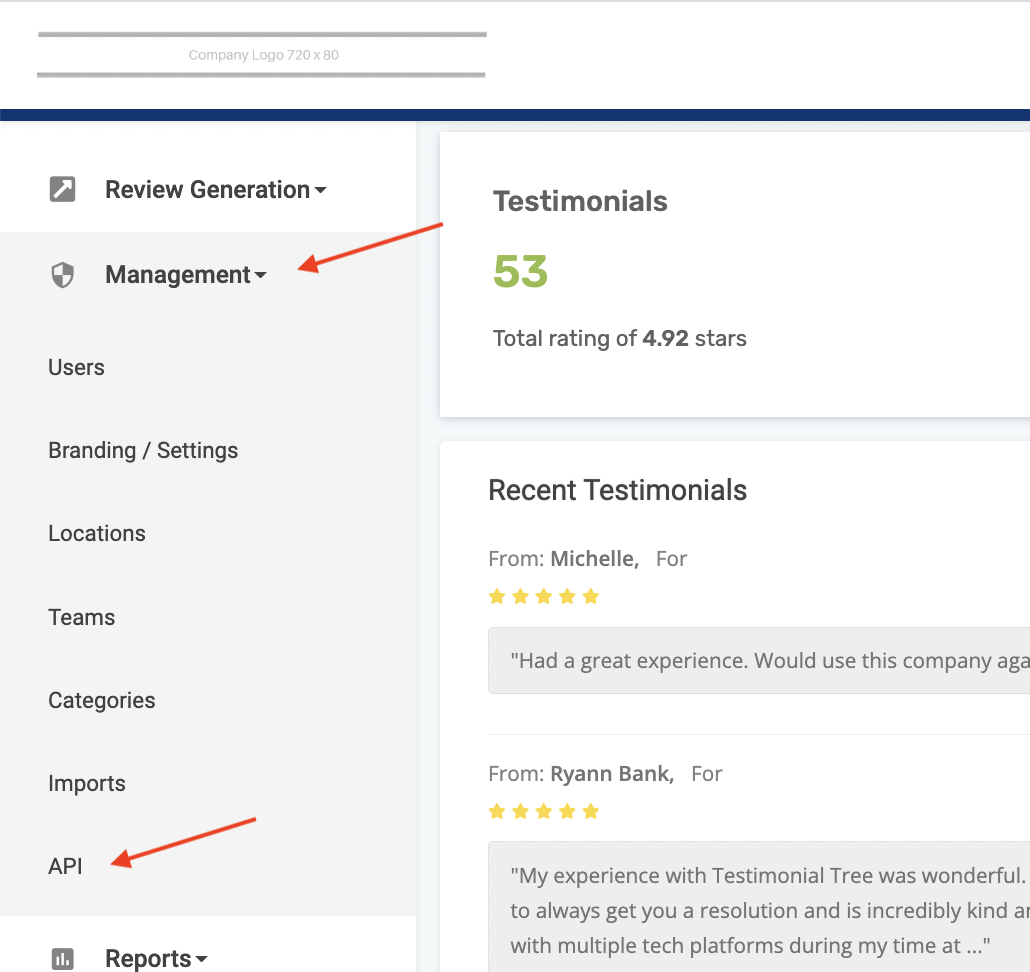Expand the Review Generation menu
The height and width of the screenshot is (972, 1030).
(216, 189)
